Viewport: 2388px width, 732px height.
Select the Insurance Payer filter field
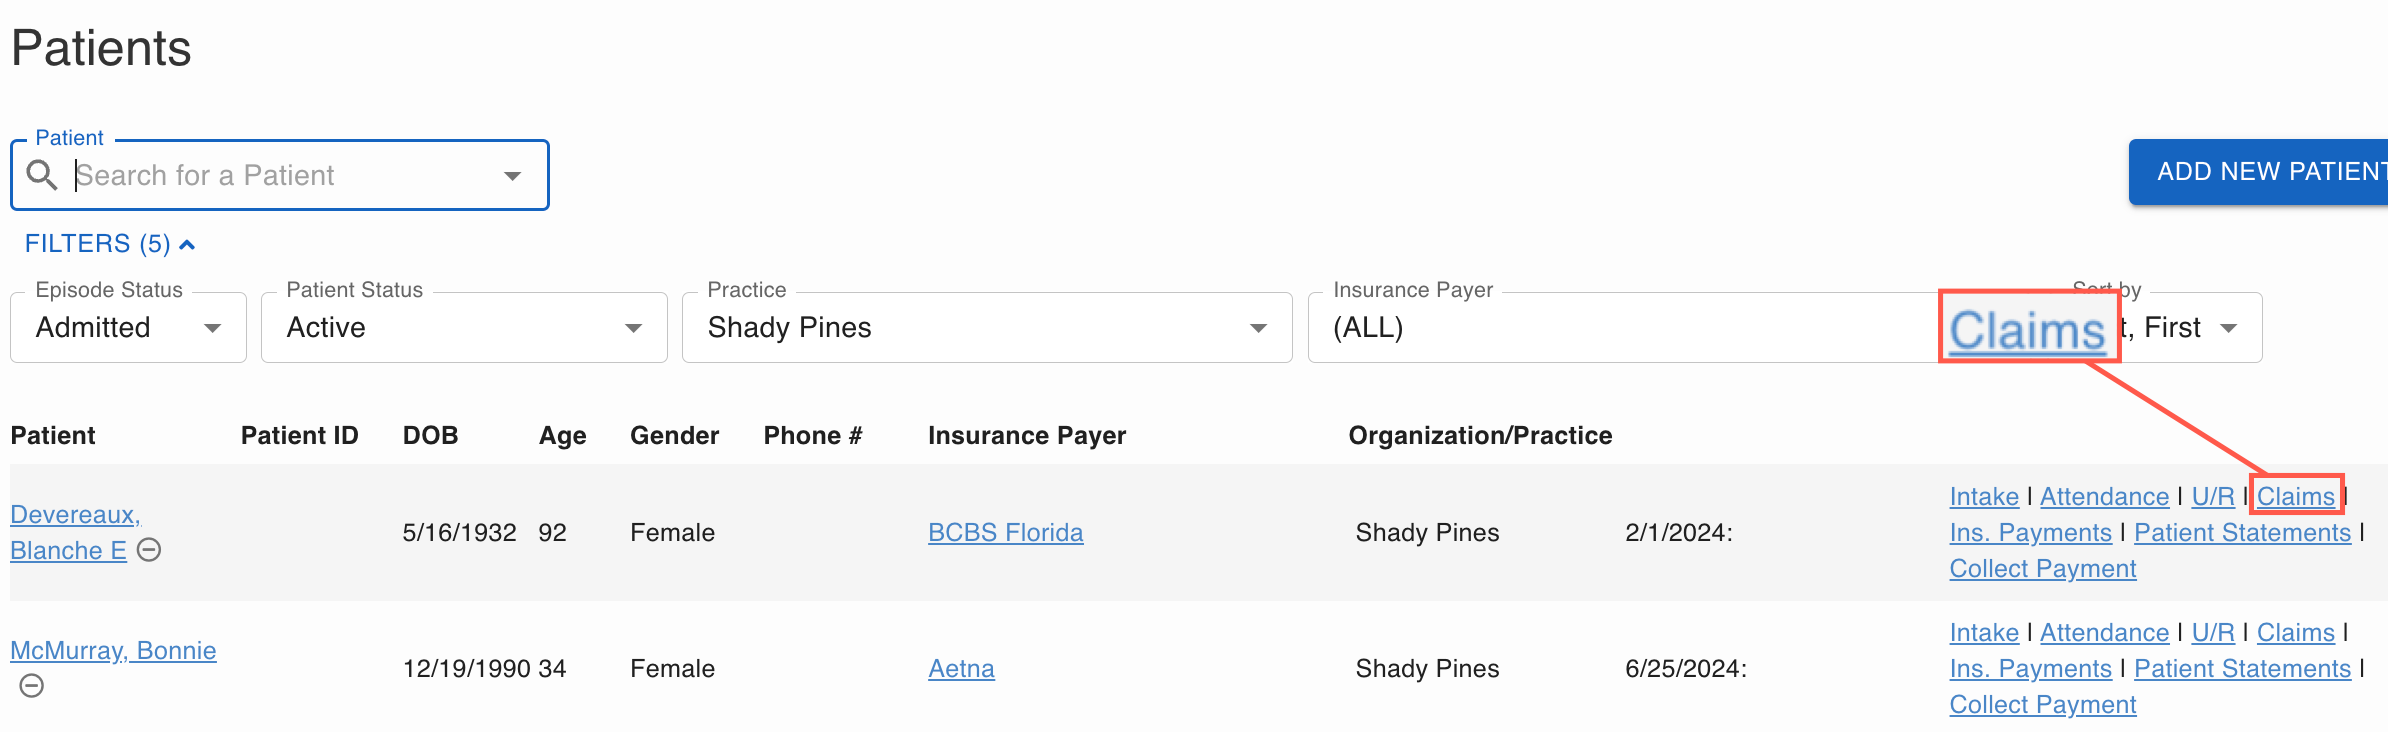pyautogui.click(x=1620, y=328)
